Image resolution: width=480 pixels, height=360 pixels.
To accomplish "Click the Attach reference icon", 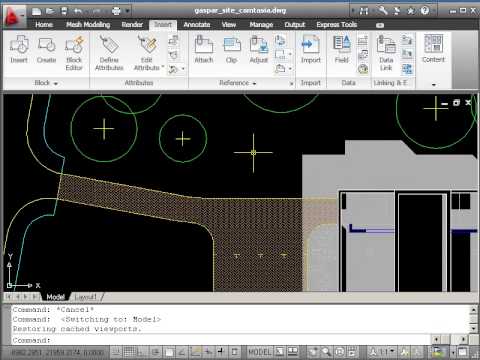I will [204, 45].
